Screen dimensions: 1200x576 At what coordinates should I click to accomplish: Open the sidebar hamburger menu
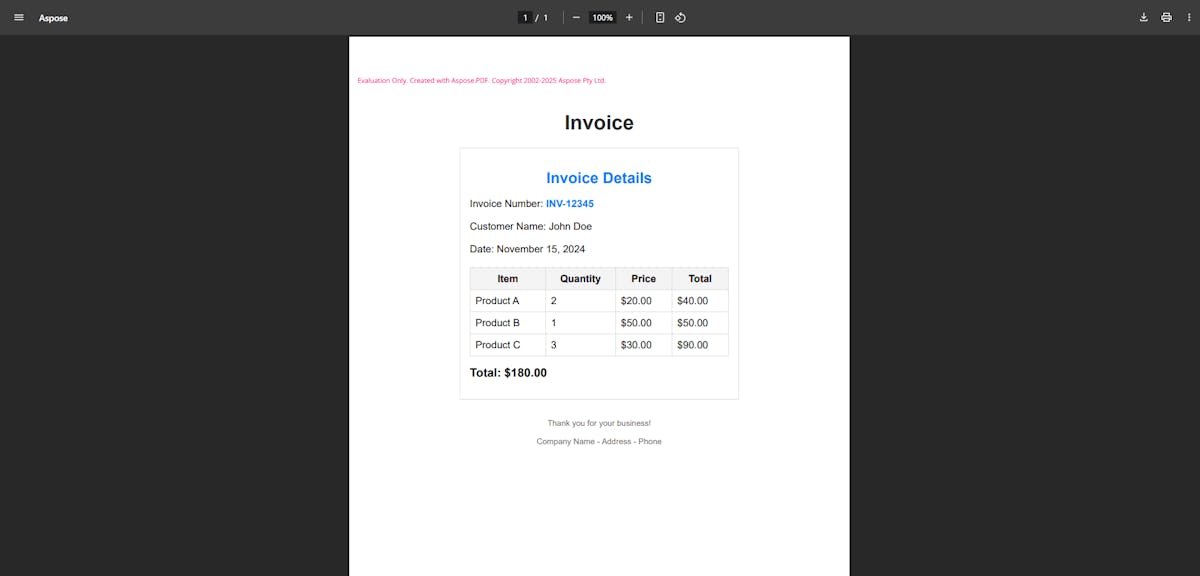[x=18, y=17]
